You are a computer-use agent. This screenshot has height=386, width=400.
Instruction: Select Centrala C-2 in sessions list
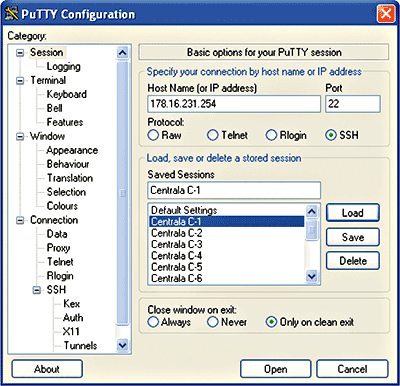point(227,233)
